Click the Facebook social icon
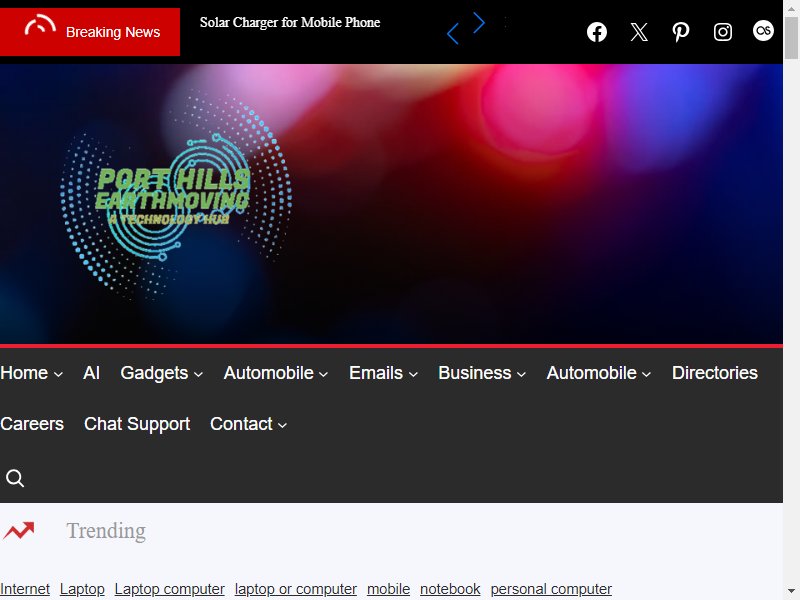The image size is (800, 600). pos(596,32)
